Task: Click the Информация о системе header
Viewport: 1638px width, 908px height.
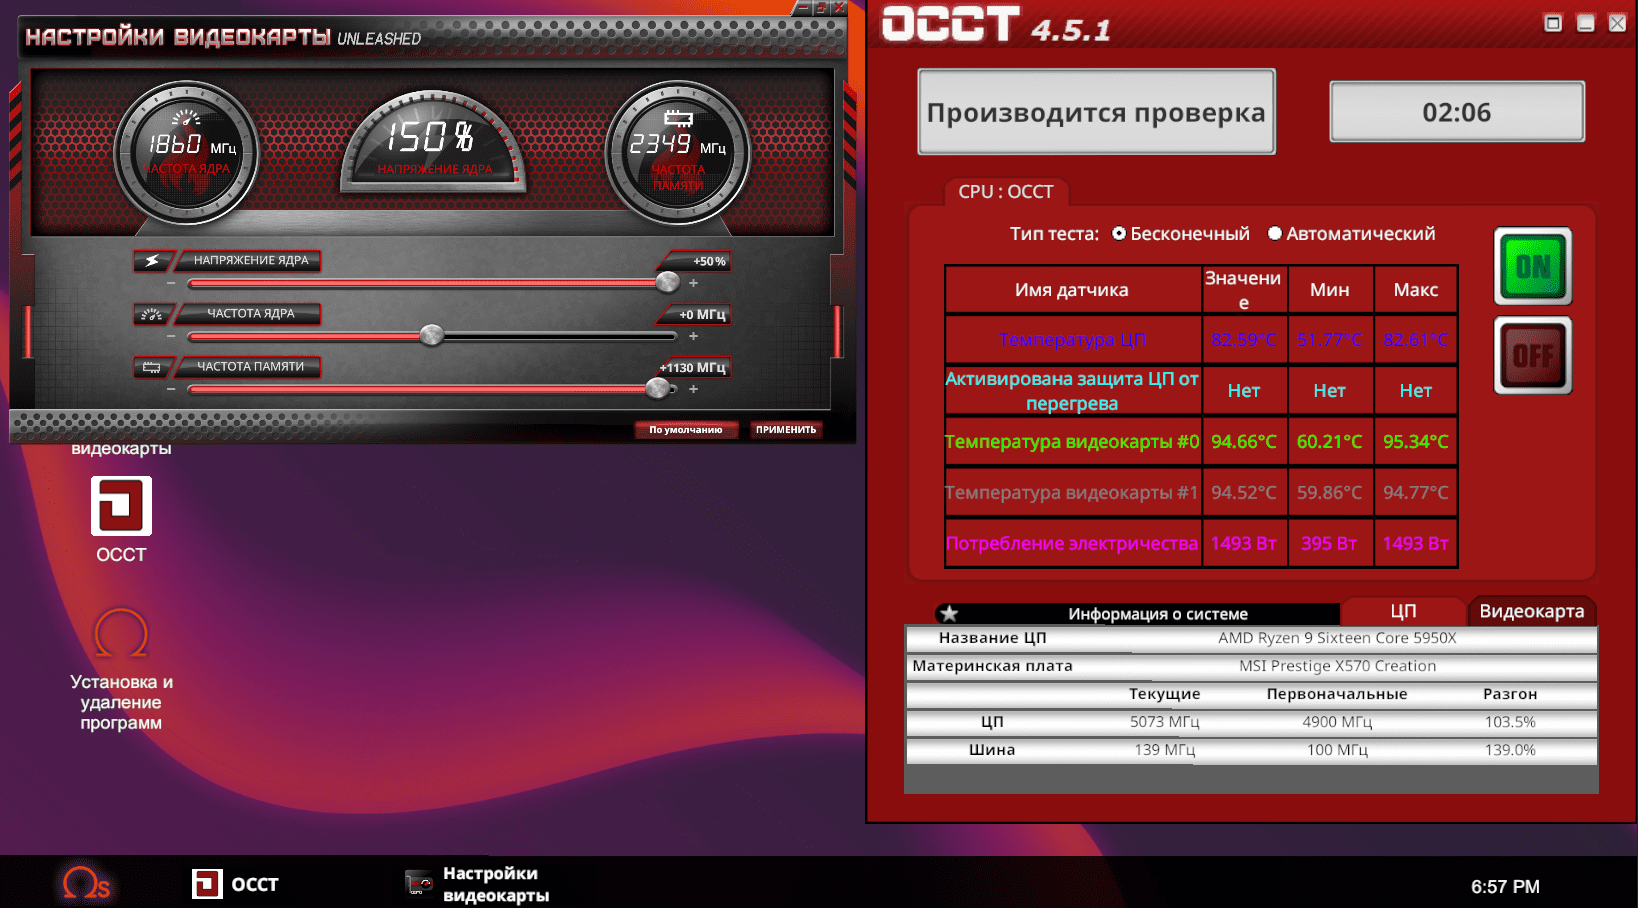Action: (1158, 614)
